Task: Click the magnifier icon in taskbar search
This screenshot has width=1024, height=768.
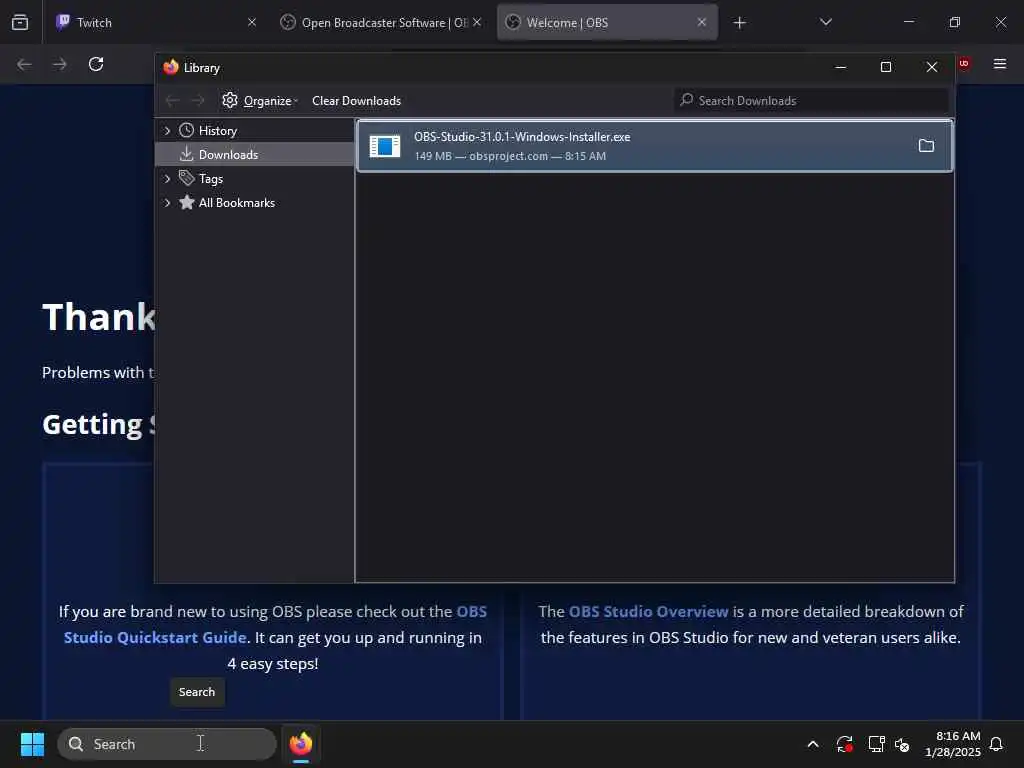Action: pos(76,744)
